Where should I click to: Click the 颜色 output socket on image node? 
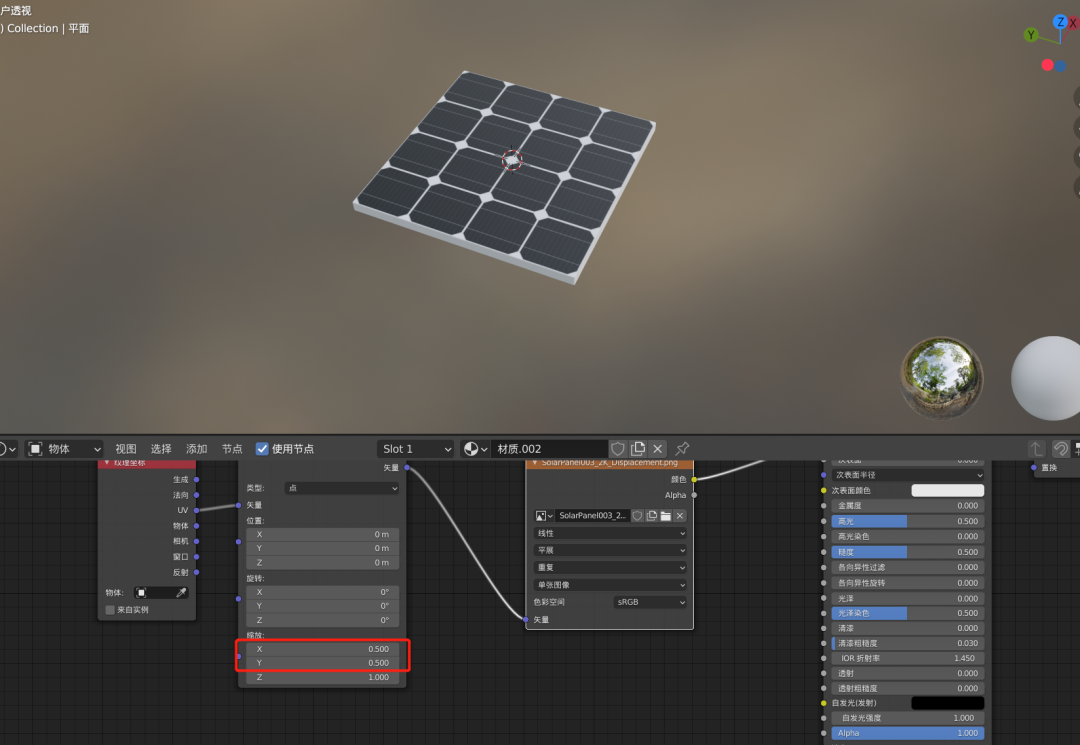(694, 479)
